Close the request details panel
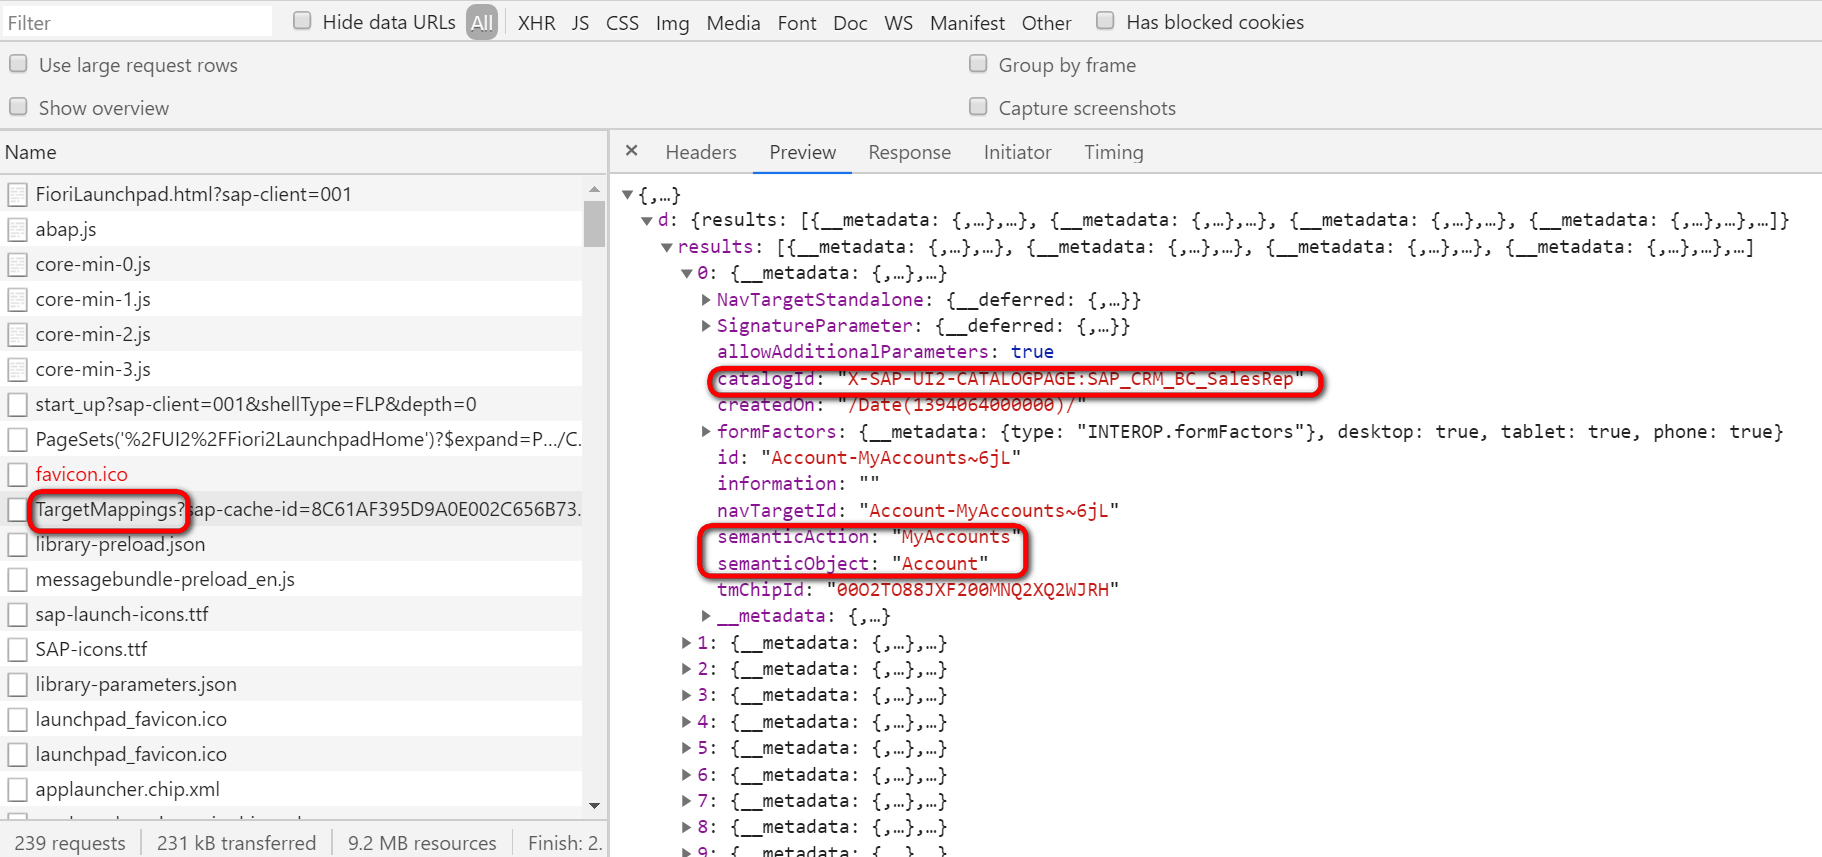This screenshot has width=1822, height=857. coord(631,151)
